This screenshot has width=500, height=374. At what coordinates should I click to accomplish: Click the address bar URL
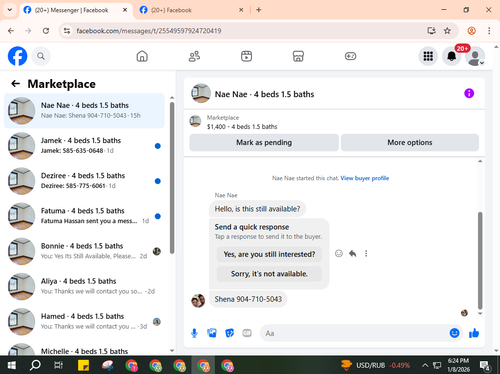click(149, 31)
